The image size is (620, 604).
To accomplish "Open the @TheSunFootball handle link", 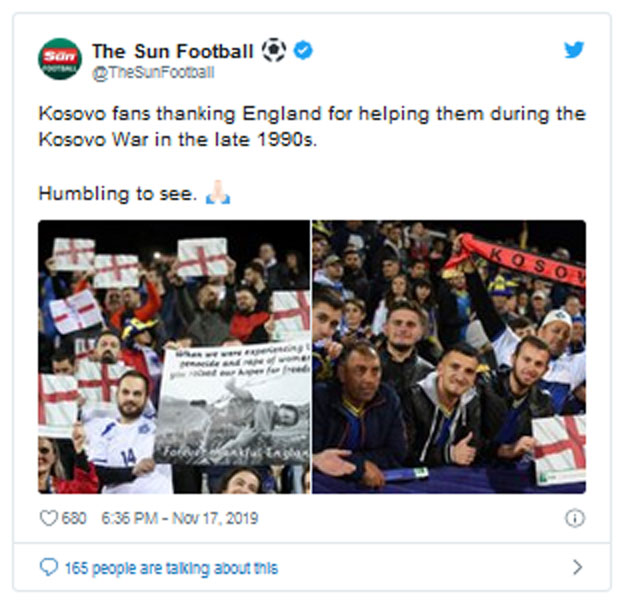I will [x=152, y=73].
